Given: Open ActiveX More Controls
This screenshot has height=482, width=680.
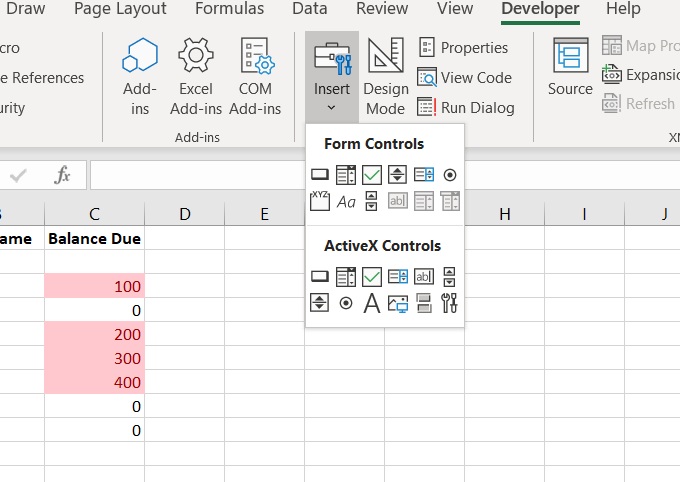Looking at the screenshot, I should 449,303.
